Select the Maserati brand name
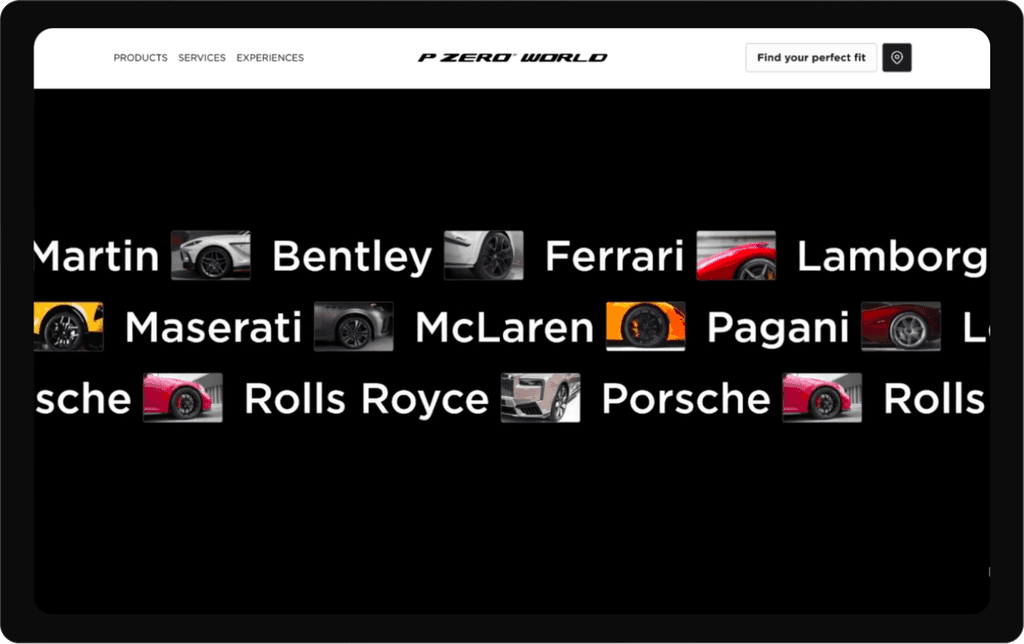Image resolution: width=1024 pixels, height=644 pixels. 213,327
